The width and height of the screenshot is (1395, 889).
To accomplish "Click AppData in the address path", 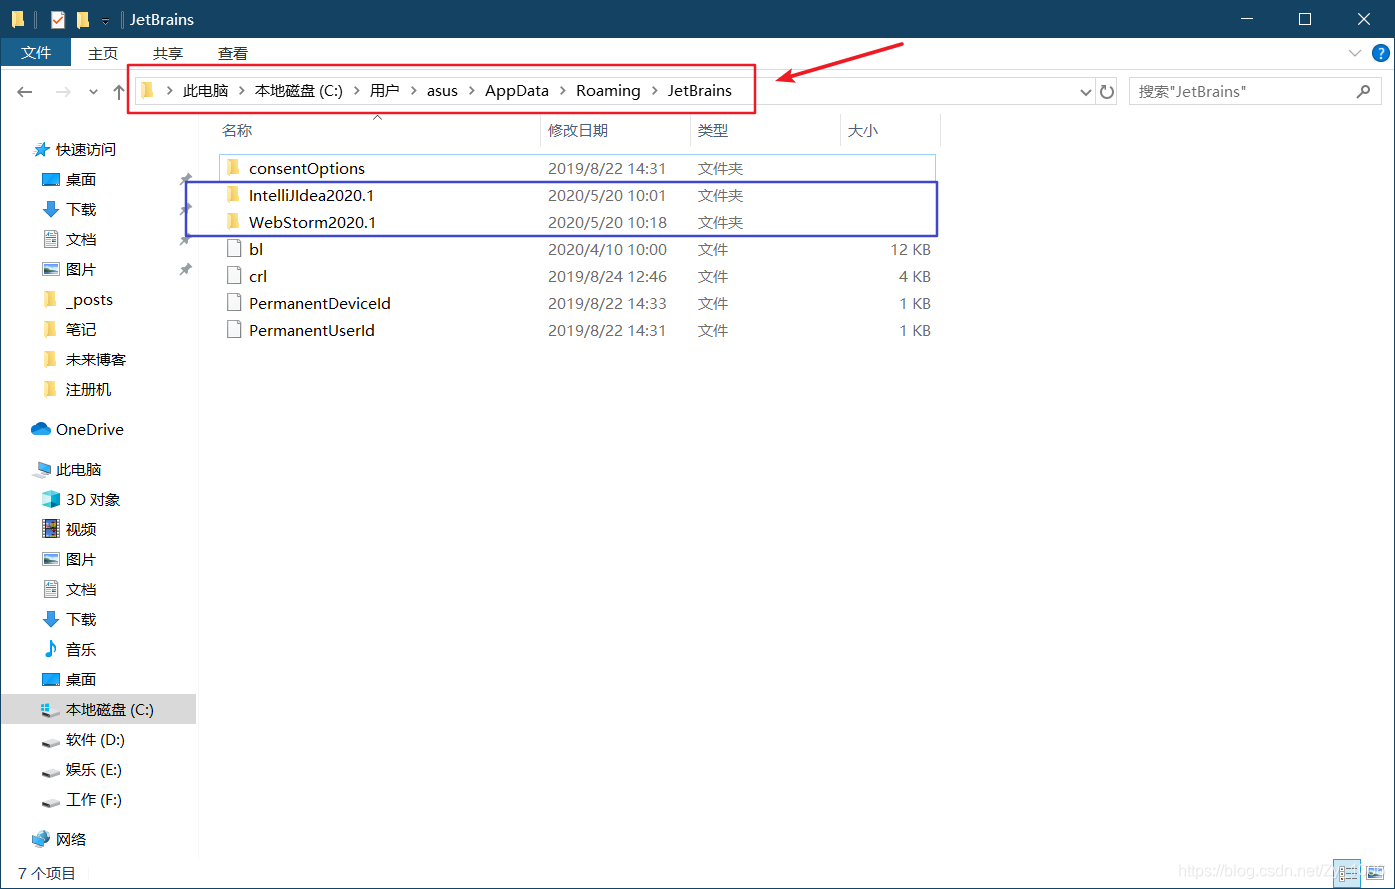I will click(517, 91).
